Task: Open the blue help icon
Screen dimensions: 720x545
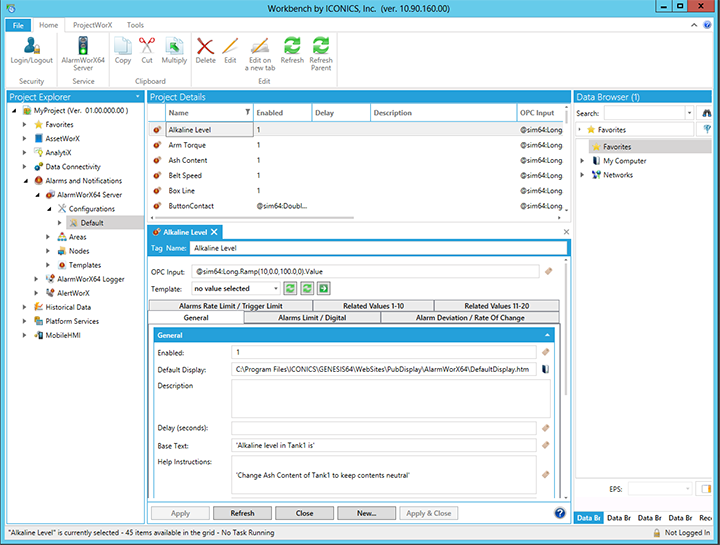Action: point(560,513)
